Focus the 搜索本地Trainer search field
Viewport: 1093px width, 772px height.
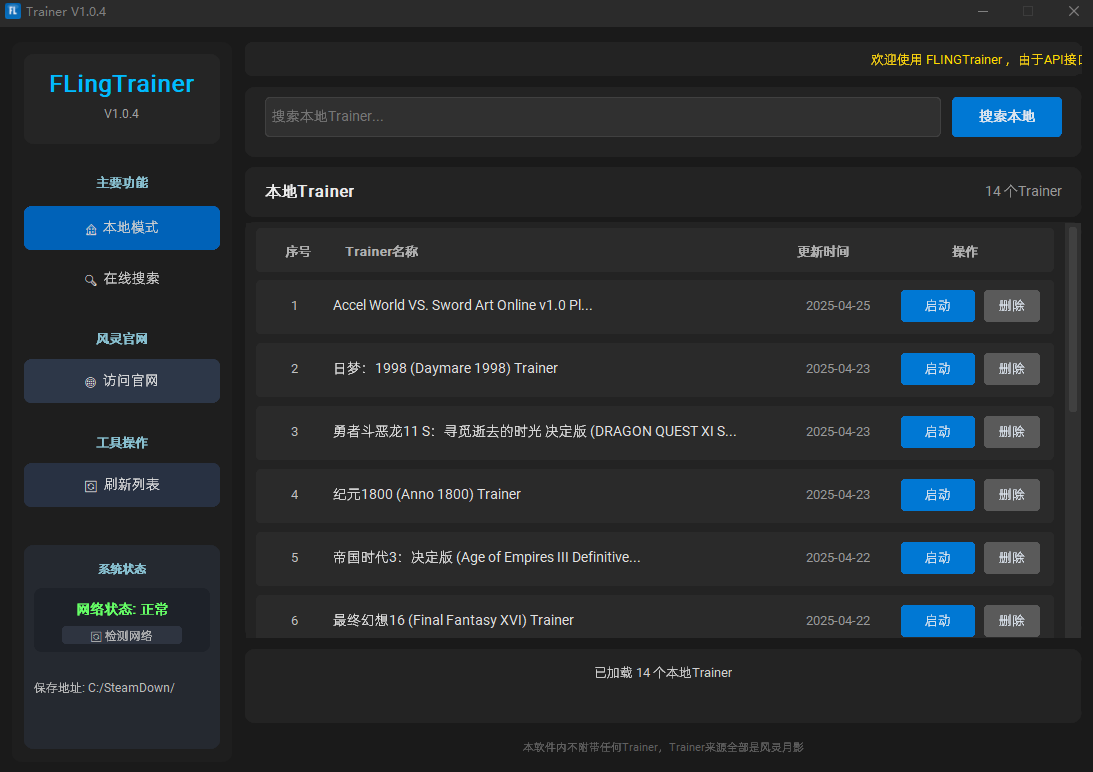(x=603, y=116)
